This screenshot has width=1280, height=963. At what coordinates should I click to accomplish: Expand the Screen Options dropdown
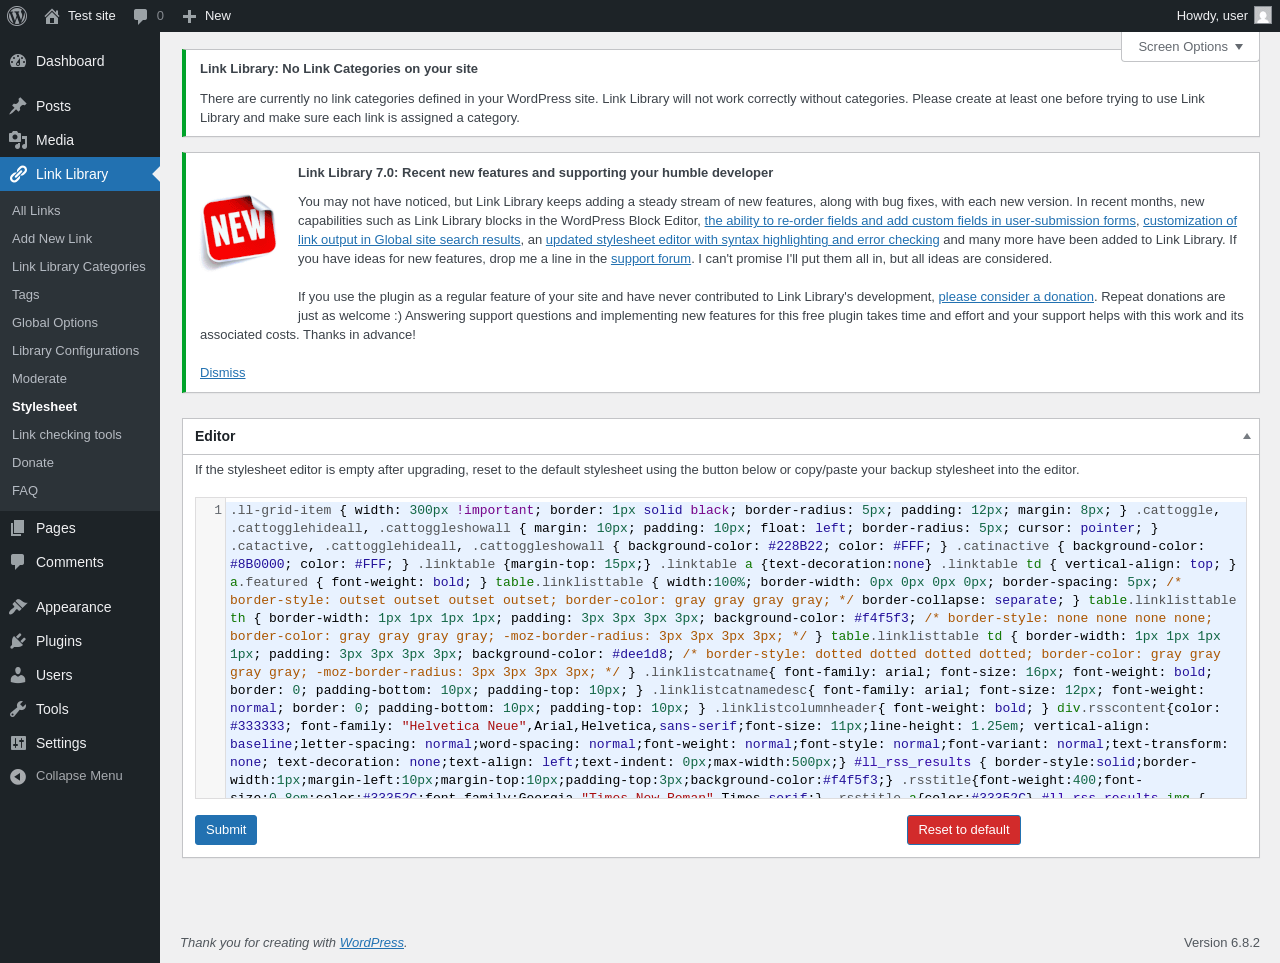1190,46
